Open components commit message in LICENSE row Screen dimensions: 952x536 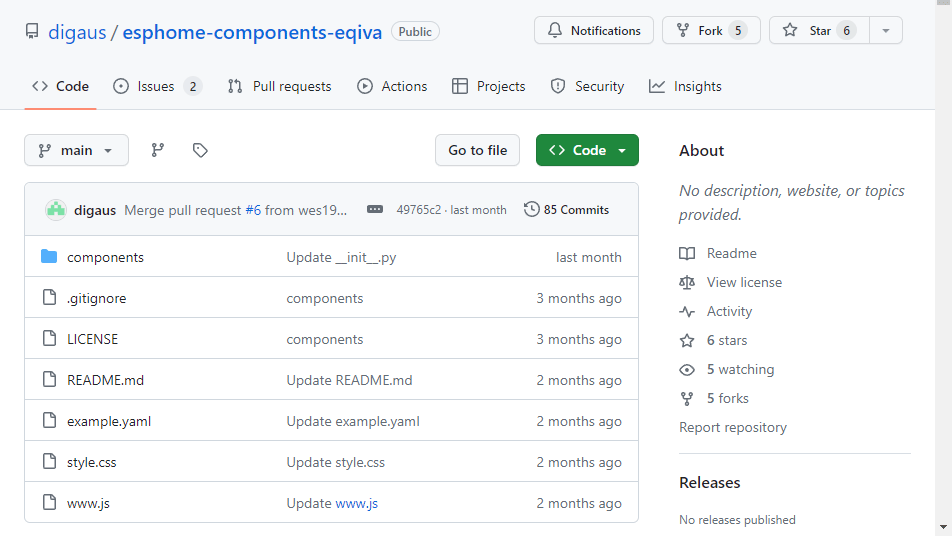click(x=325, y=339)
